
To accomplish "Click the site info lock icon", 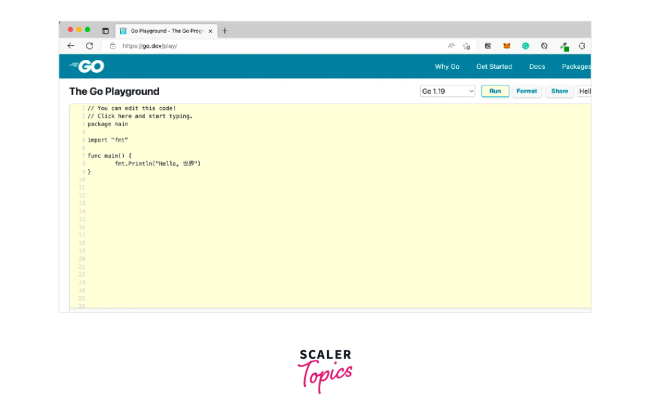I will point(112,46).
